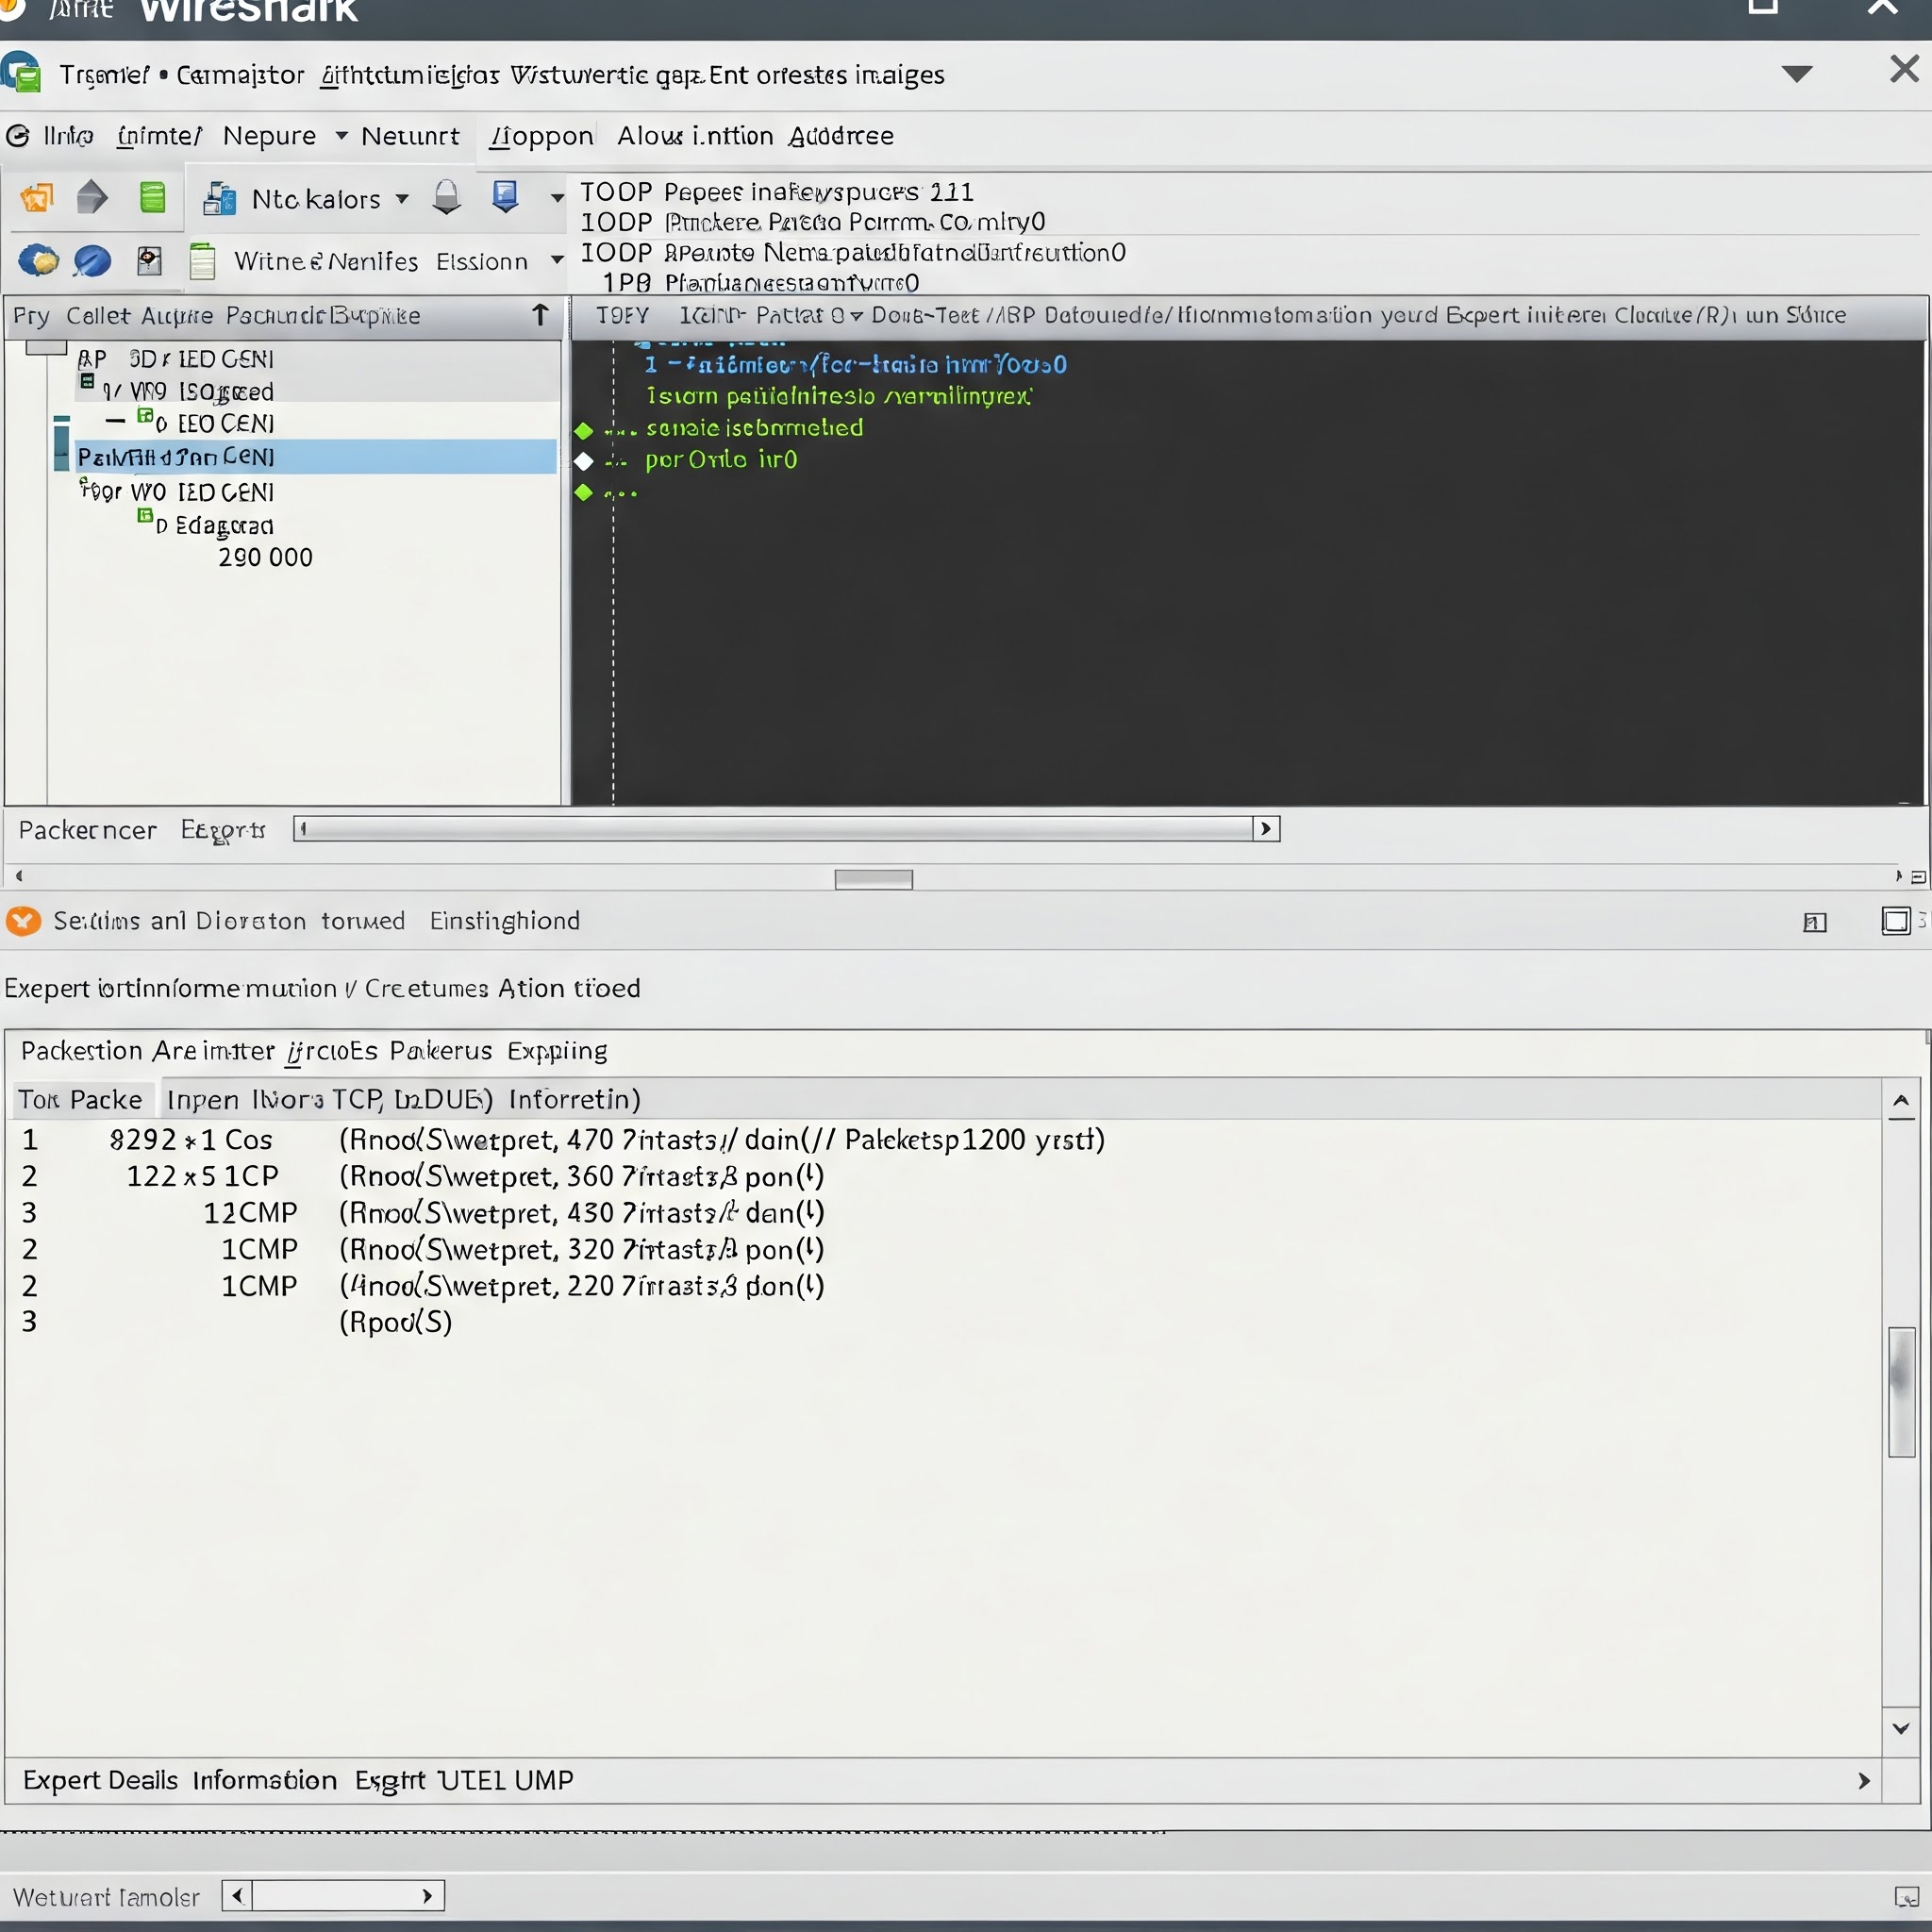Screen dimensions: 1932x1932
Task: Open the Nepure menu
Action: click(x=269, y=135)
